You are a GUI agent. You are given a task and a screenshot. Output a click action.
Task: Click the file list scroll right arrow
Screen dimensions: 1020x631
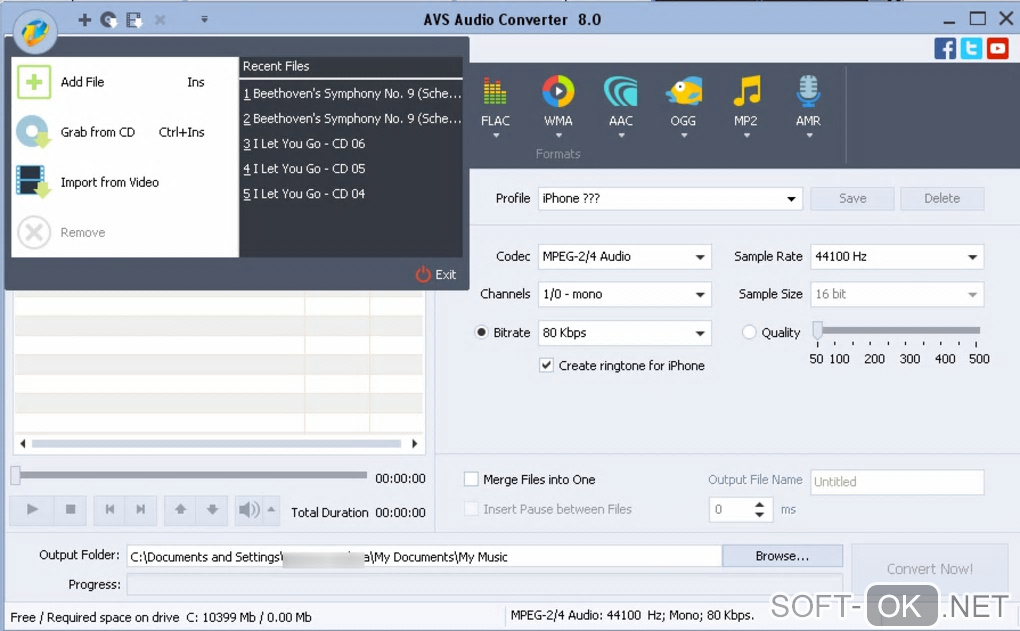[414, 444]
